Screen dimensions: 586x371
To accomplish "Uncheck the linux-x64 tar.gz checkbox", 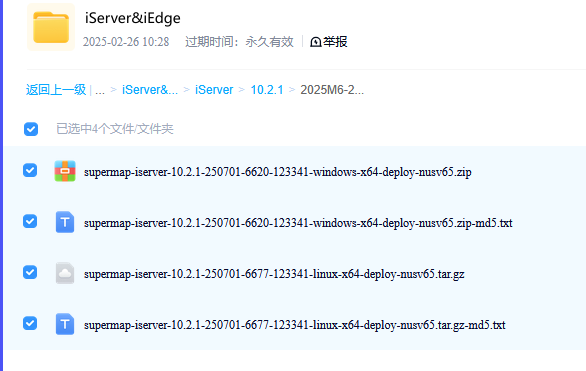I will (30, 272).
